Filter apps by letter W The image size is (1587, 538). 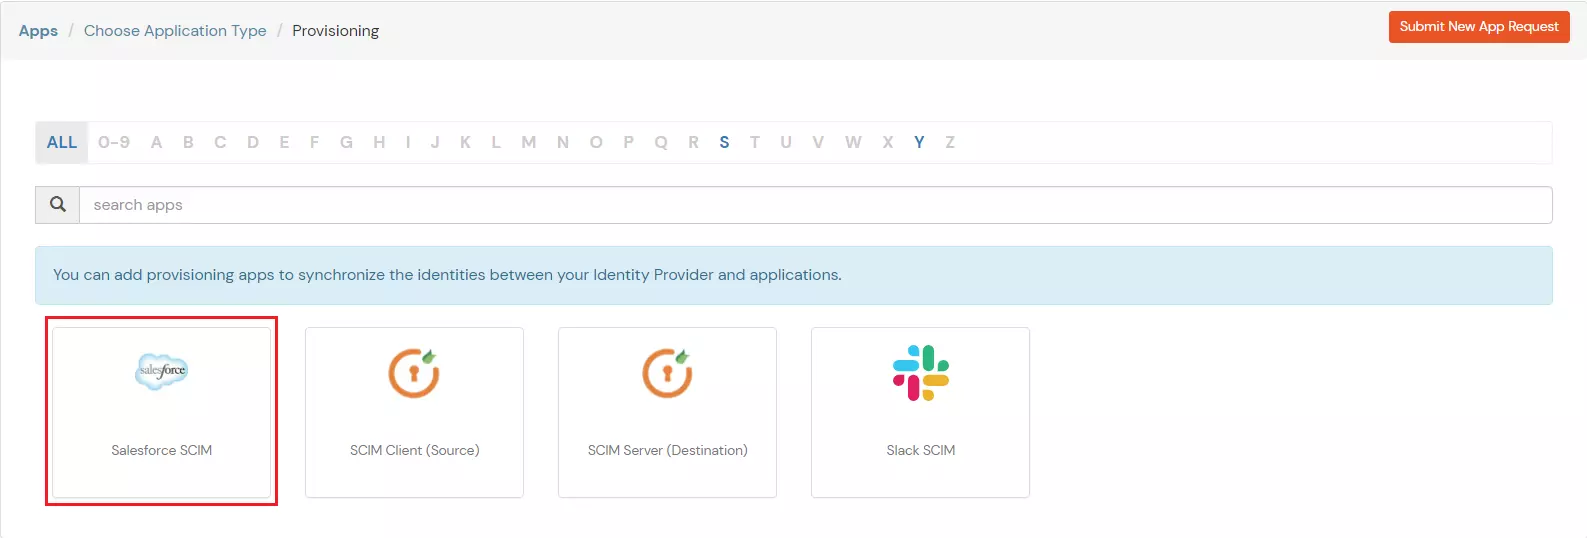pyautogui.click(x=853, y=142)
